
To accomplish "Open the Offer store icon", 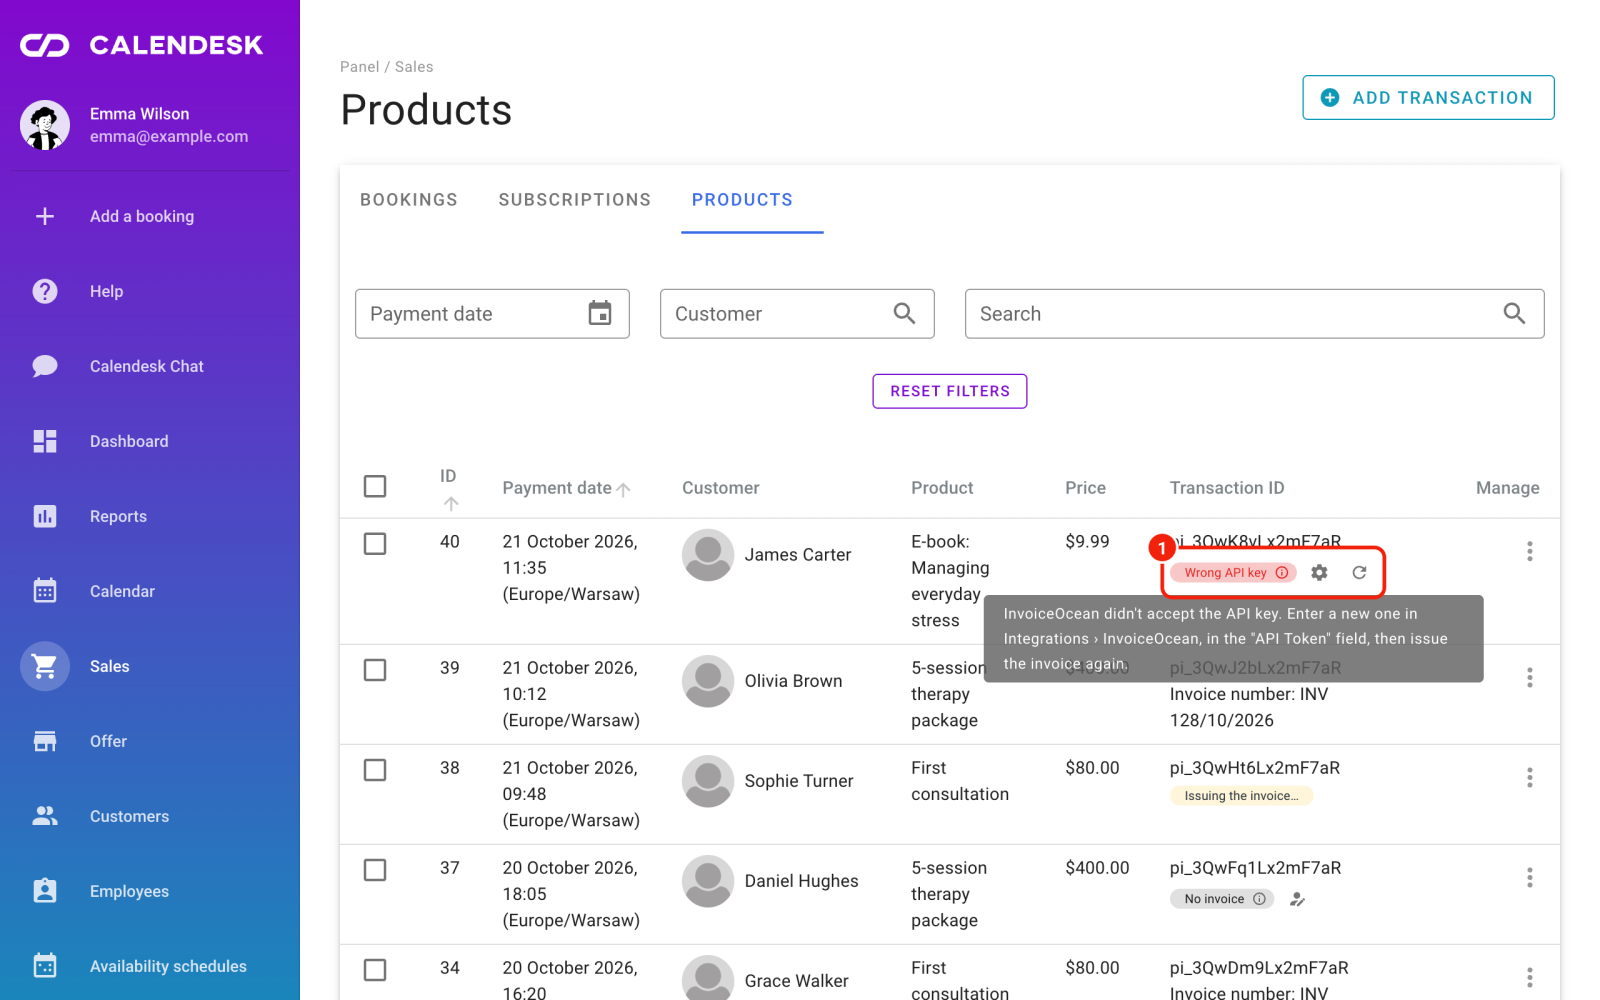I will pyautogui.click(x=45, y=741).
